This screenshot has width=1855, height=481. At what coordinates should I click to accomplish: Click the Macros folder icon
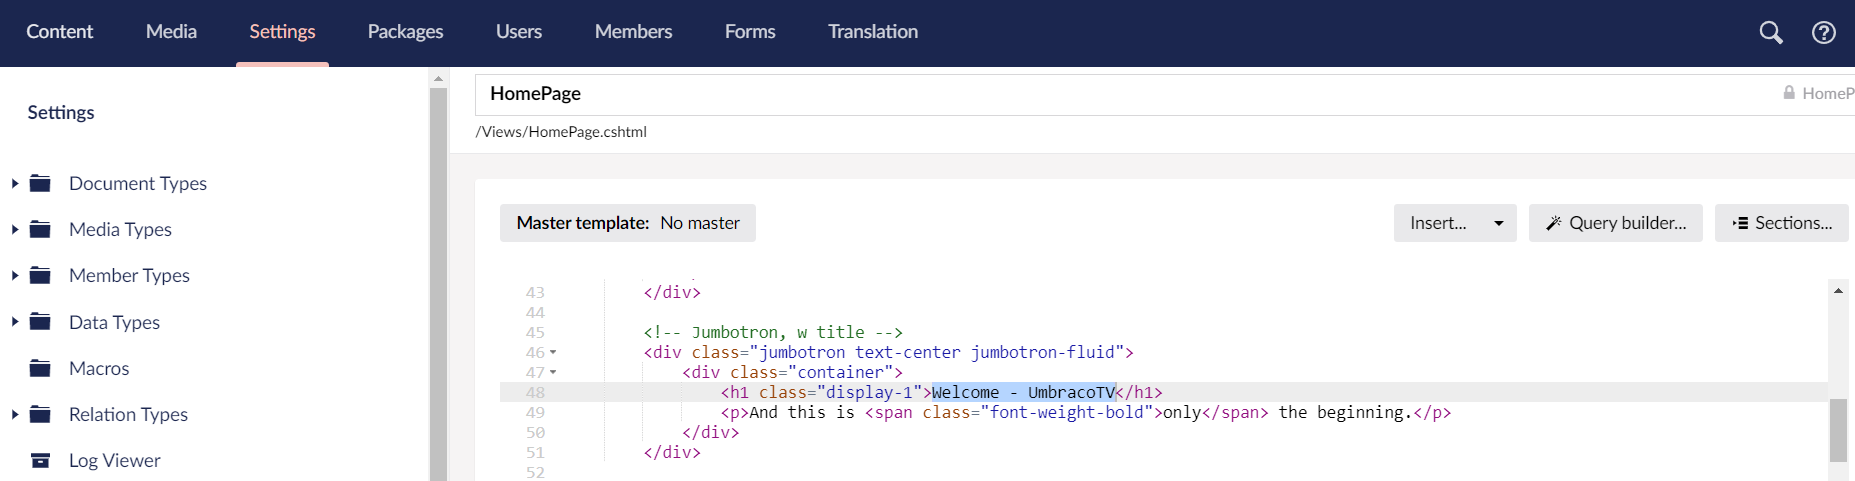[x=40, y=368]
